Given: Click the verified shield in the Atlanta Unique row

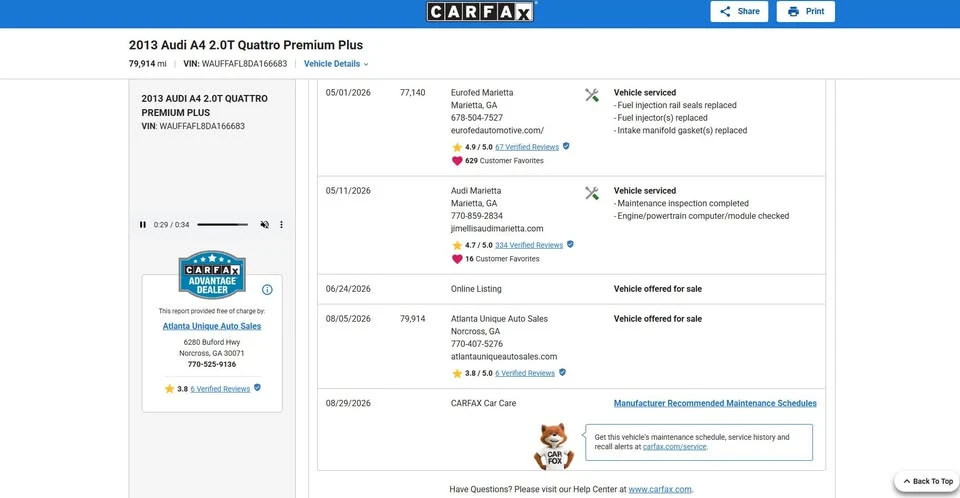Looking at the screenshot, I should coord(563,372).
